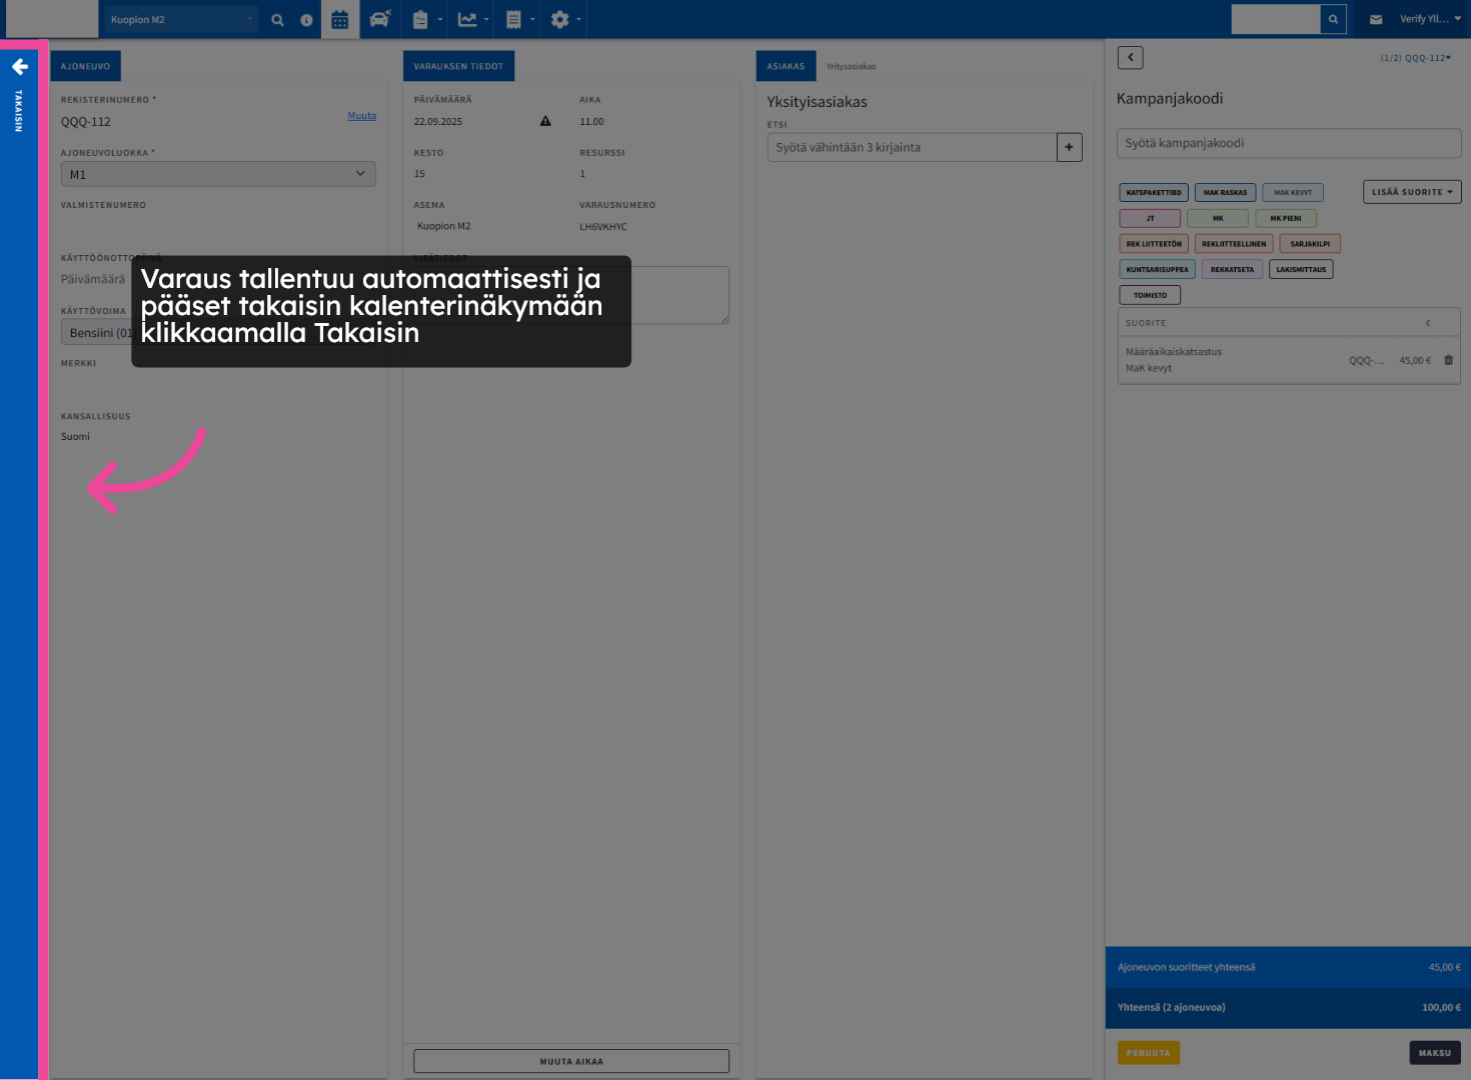Add the KATSPAKETTIBD service tag
1471x1080 pixels.
1154,192
